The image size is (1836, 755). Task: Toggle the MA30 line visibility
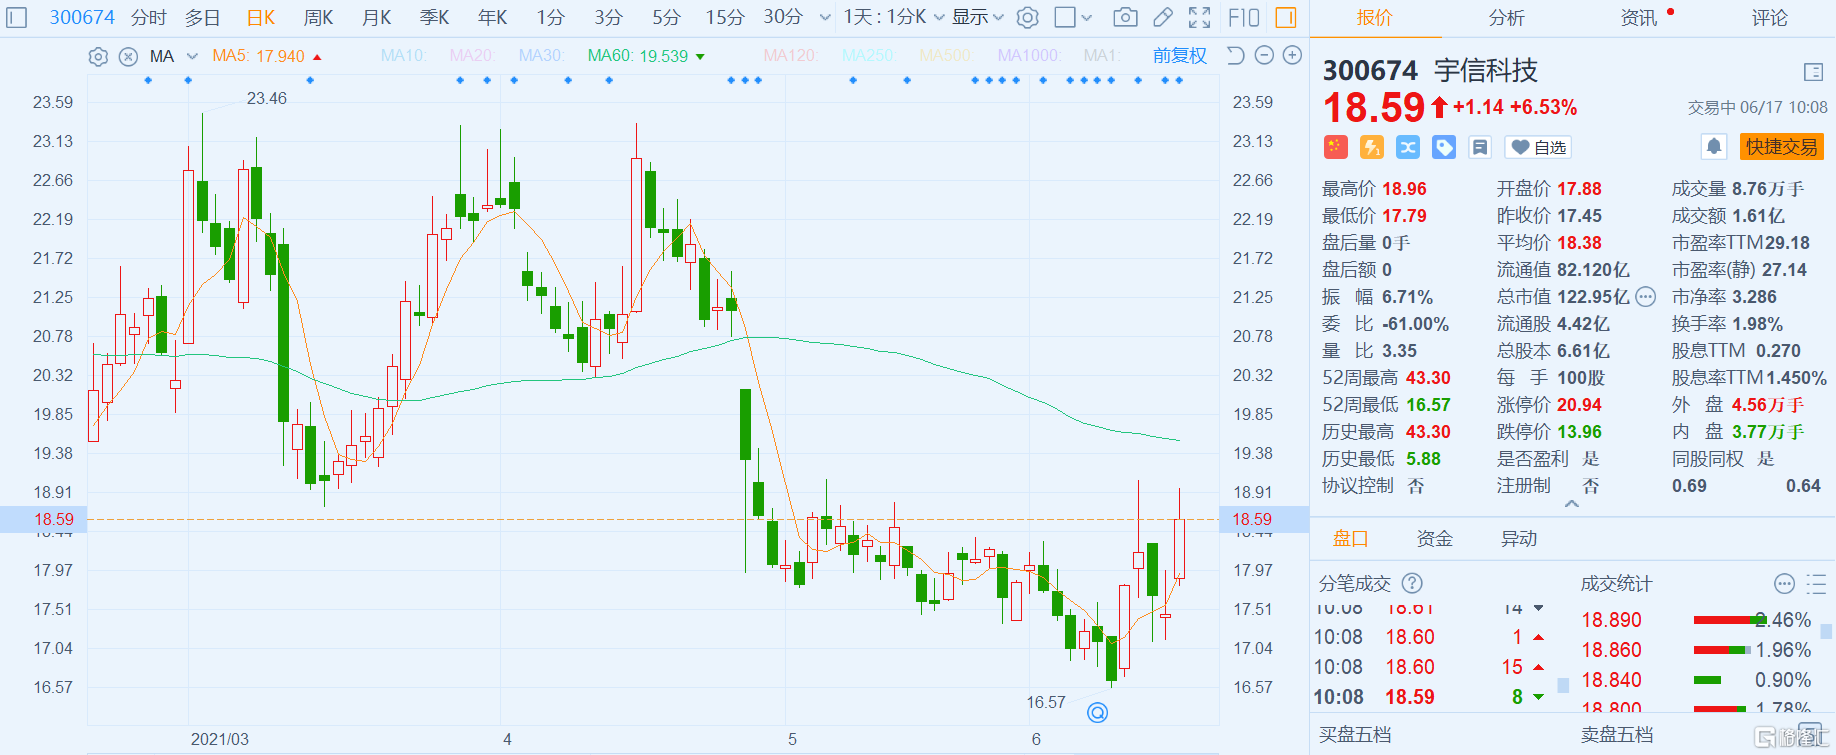[541, 56]
